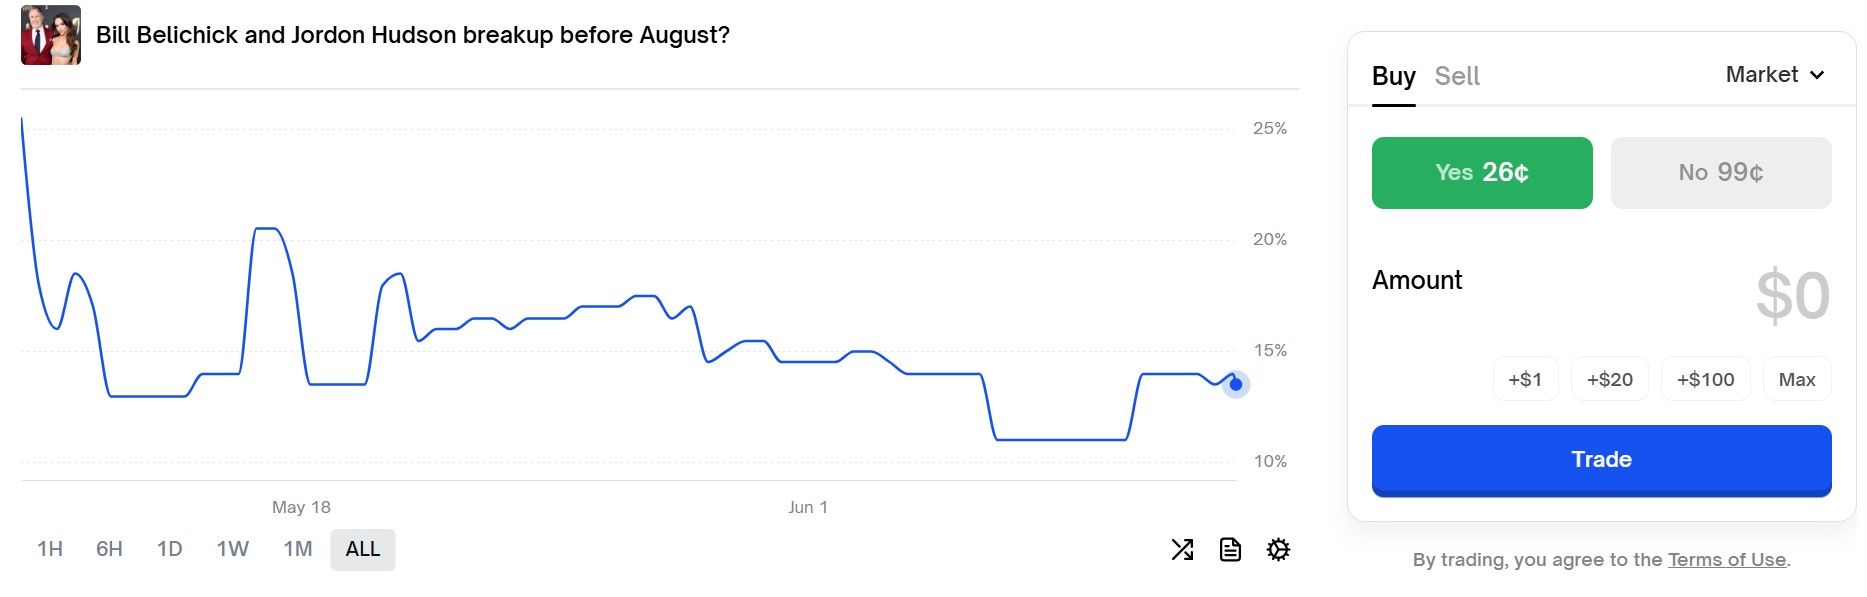Select the 1M chart timeframe
Viewport: 1867px width, 597px height.
pyautogui.click(x=297, y=549)
